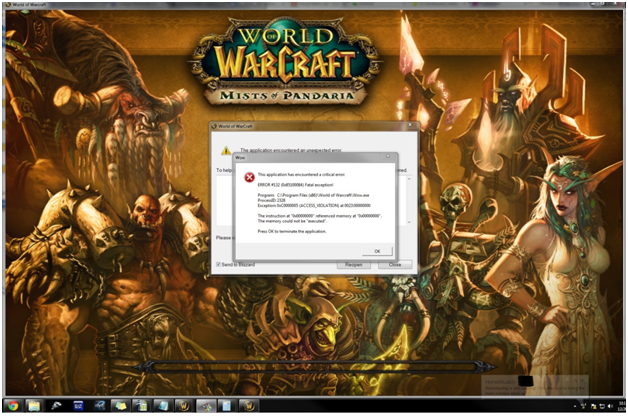This screenshot has width=628, height=416.
Task: Show hidden system tray icons arrow
Action: [x=575, y=406]
